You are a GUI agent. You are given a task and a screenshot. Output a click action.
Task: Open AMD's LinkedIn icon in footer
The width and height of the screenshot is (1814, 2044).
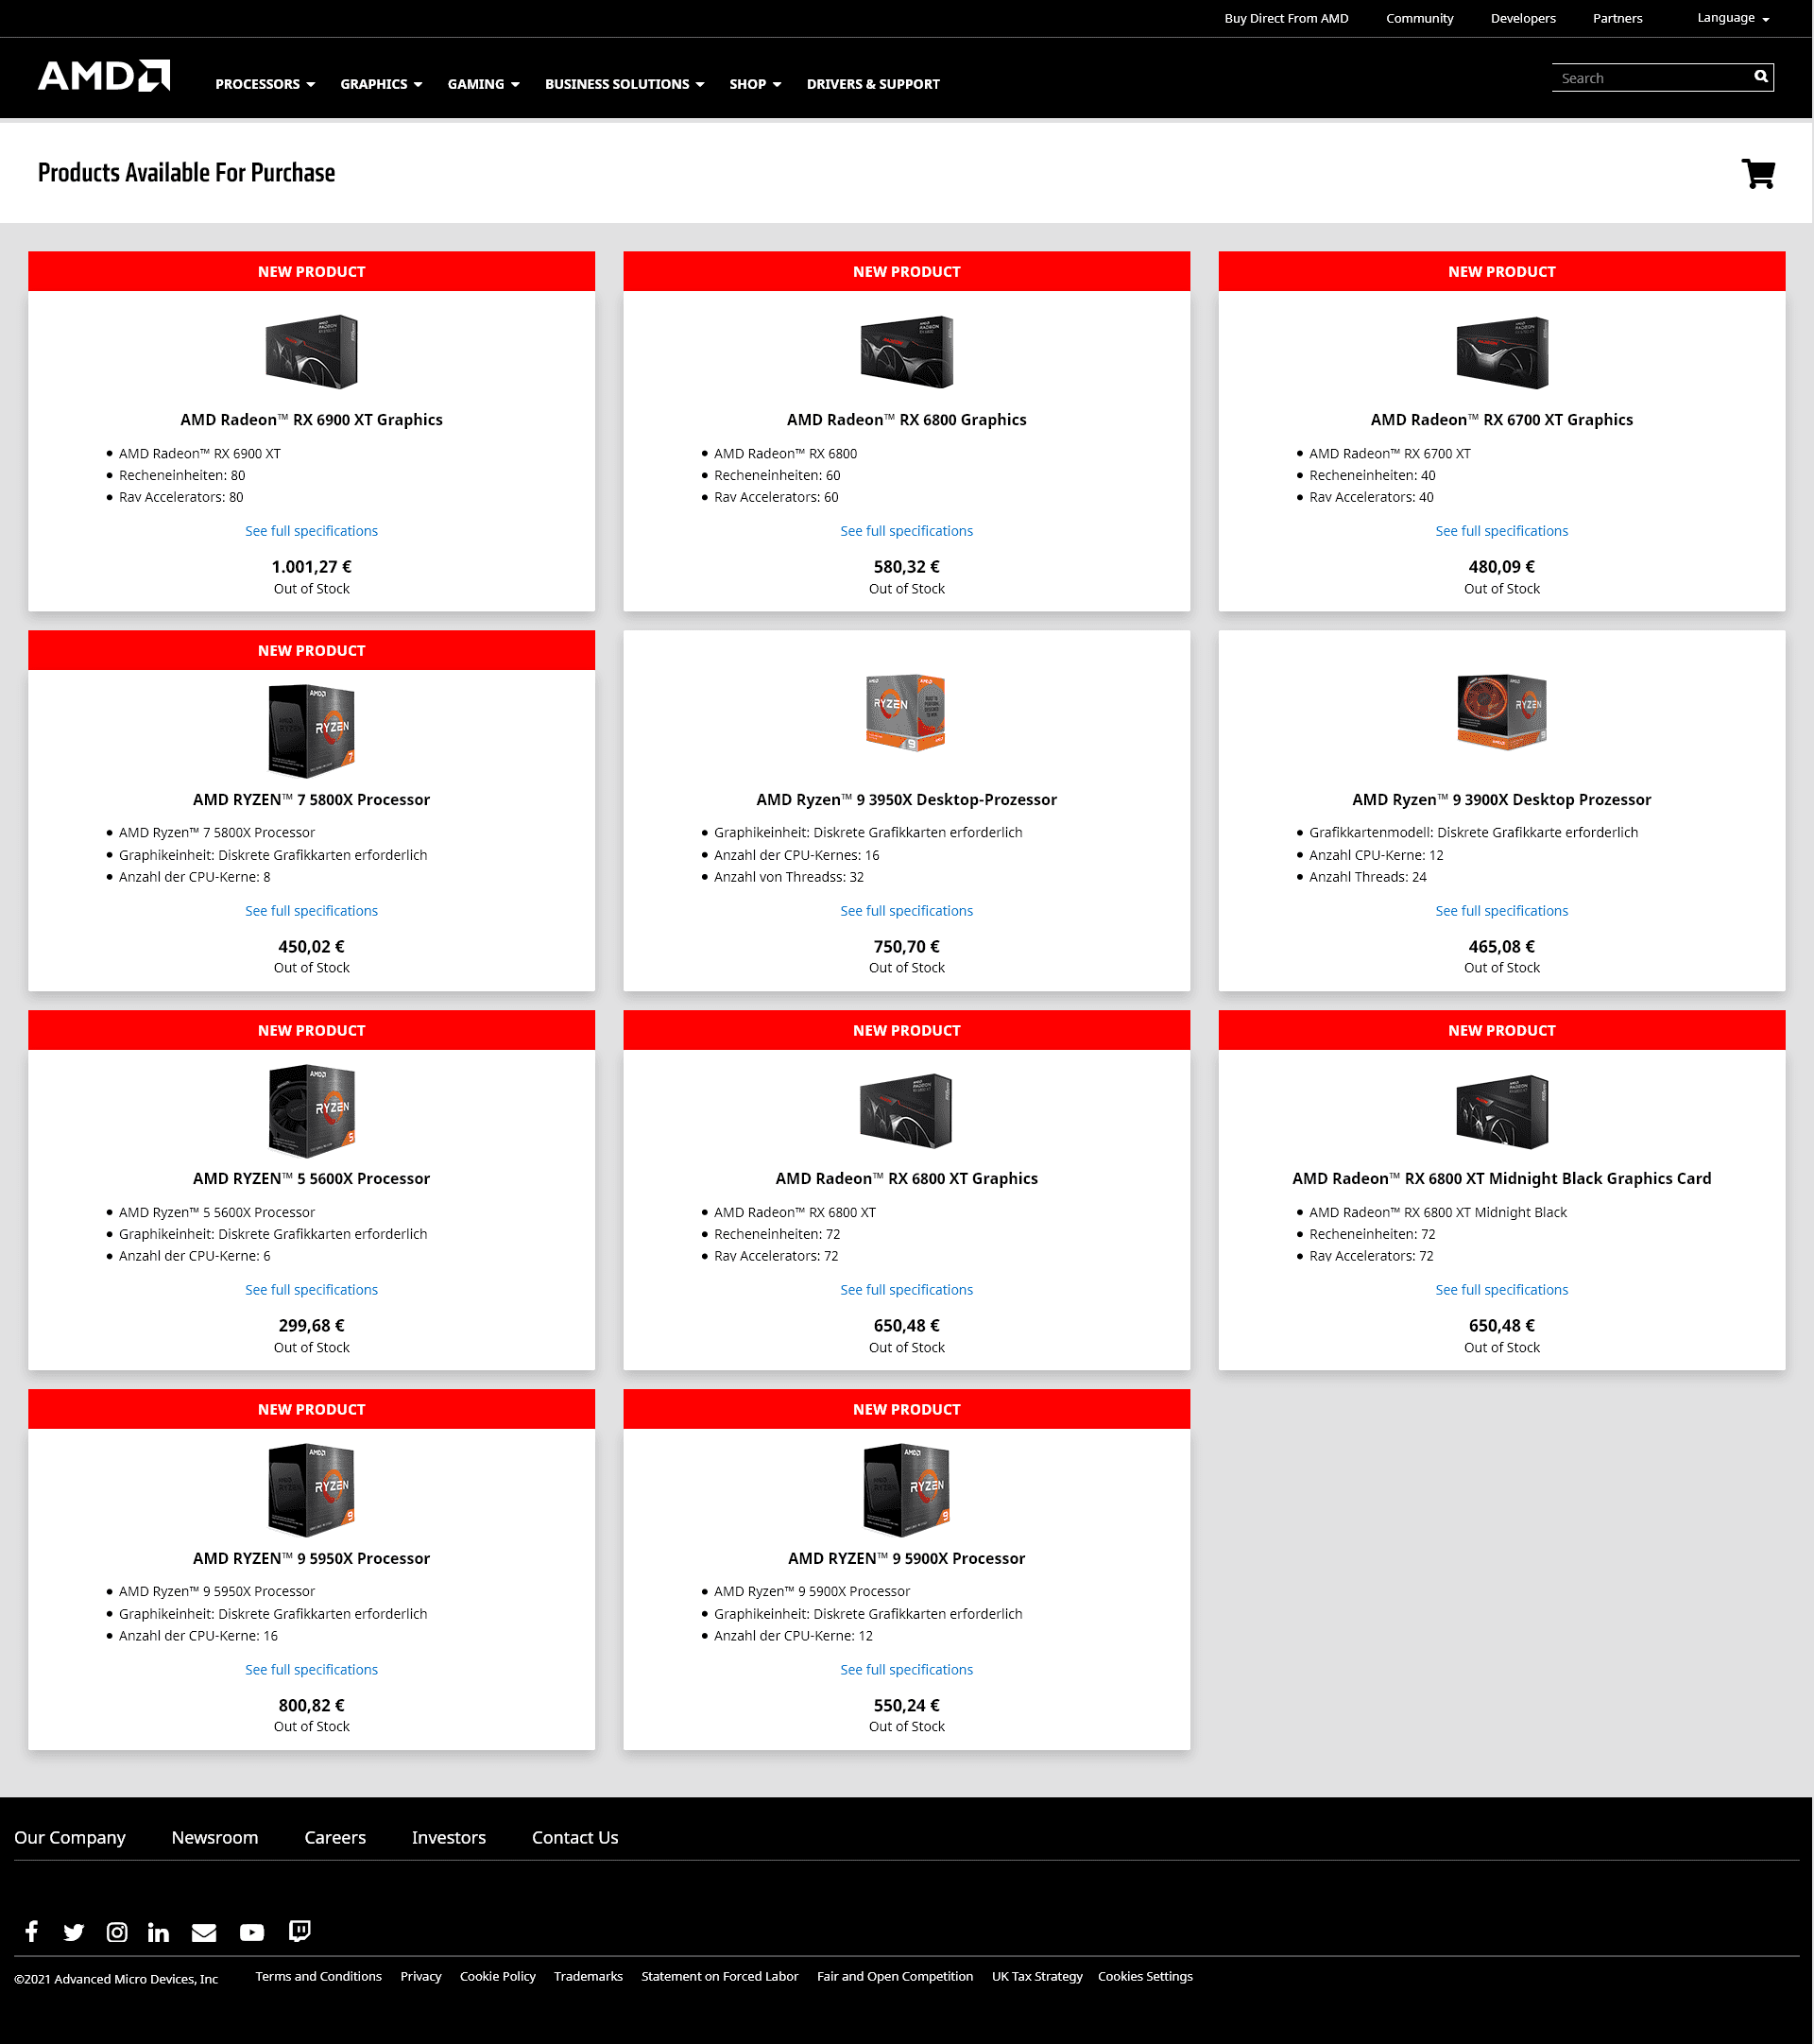158,1932
